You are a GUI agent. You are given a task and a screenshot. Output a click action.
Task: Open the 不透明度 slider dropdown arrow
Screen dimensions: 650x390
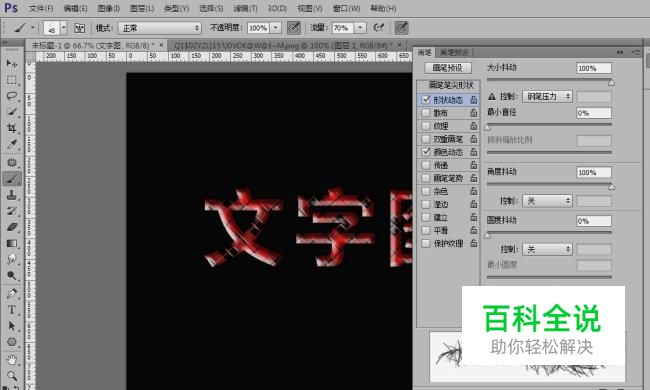(x=276, y=28)
